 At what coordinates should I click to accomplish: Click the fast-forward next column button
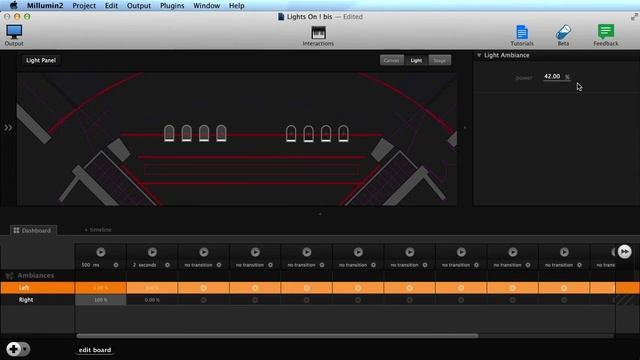click(624, 252)
